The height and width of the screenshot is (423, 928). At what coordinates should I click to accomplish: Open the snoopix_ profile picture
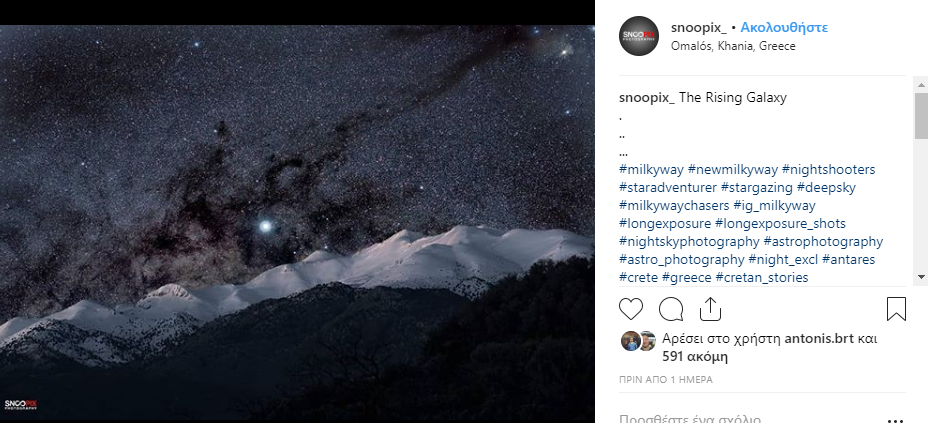pos(639,36)
